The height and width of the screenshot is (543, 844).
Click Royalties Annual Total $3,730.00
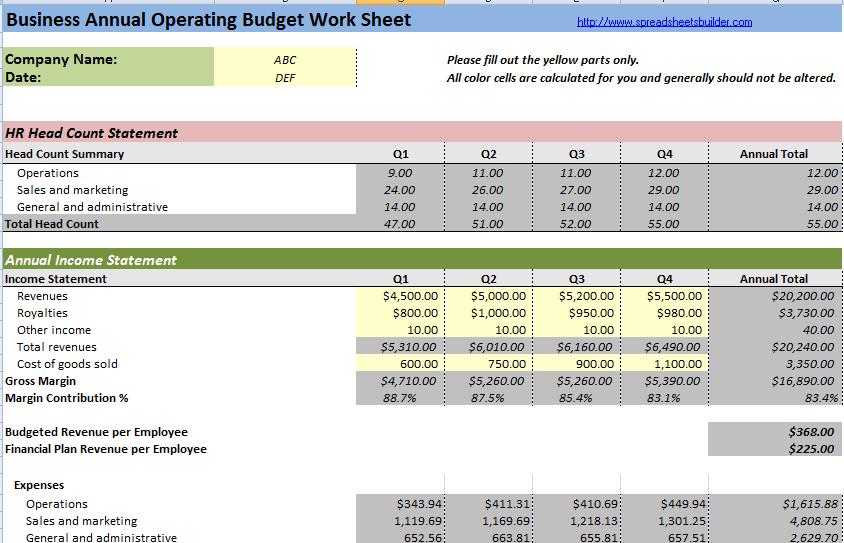(775, 313)
